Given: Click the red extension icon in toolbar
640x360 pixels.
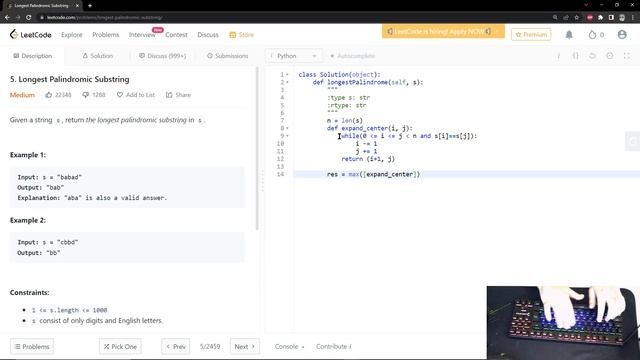Looking at the screenshot, I should pos(590,18).
